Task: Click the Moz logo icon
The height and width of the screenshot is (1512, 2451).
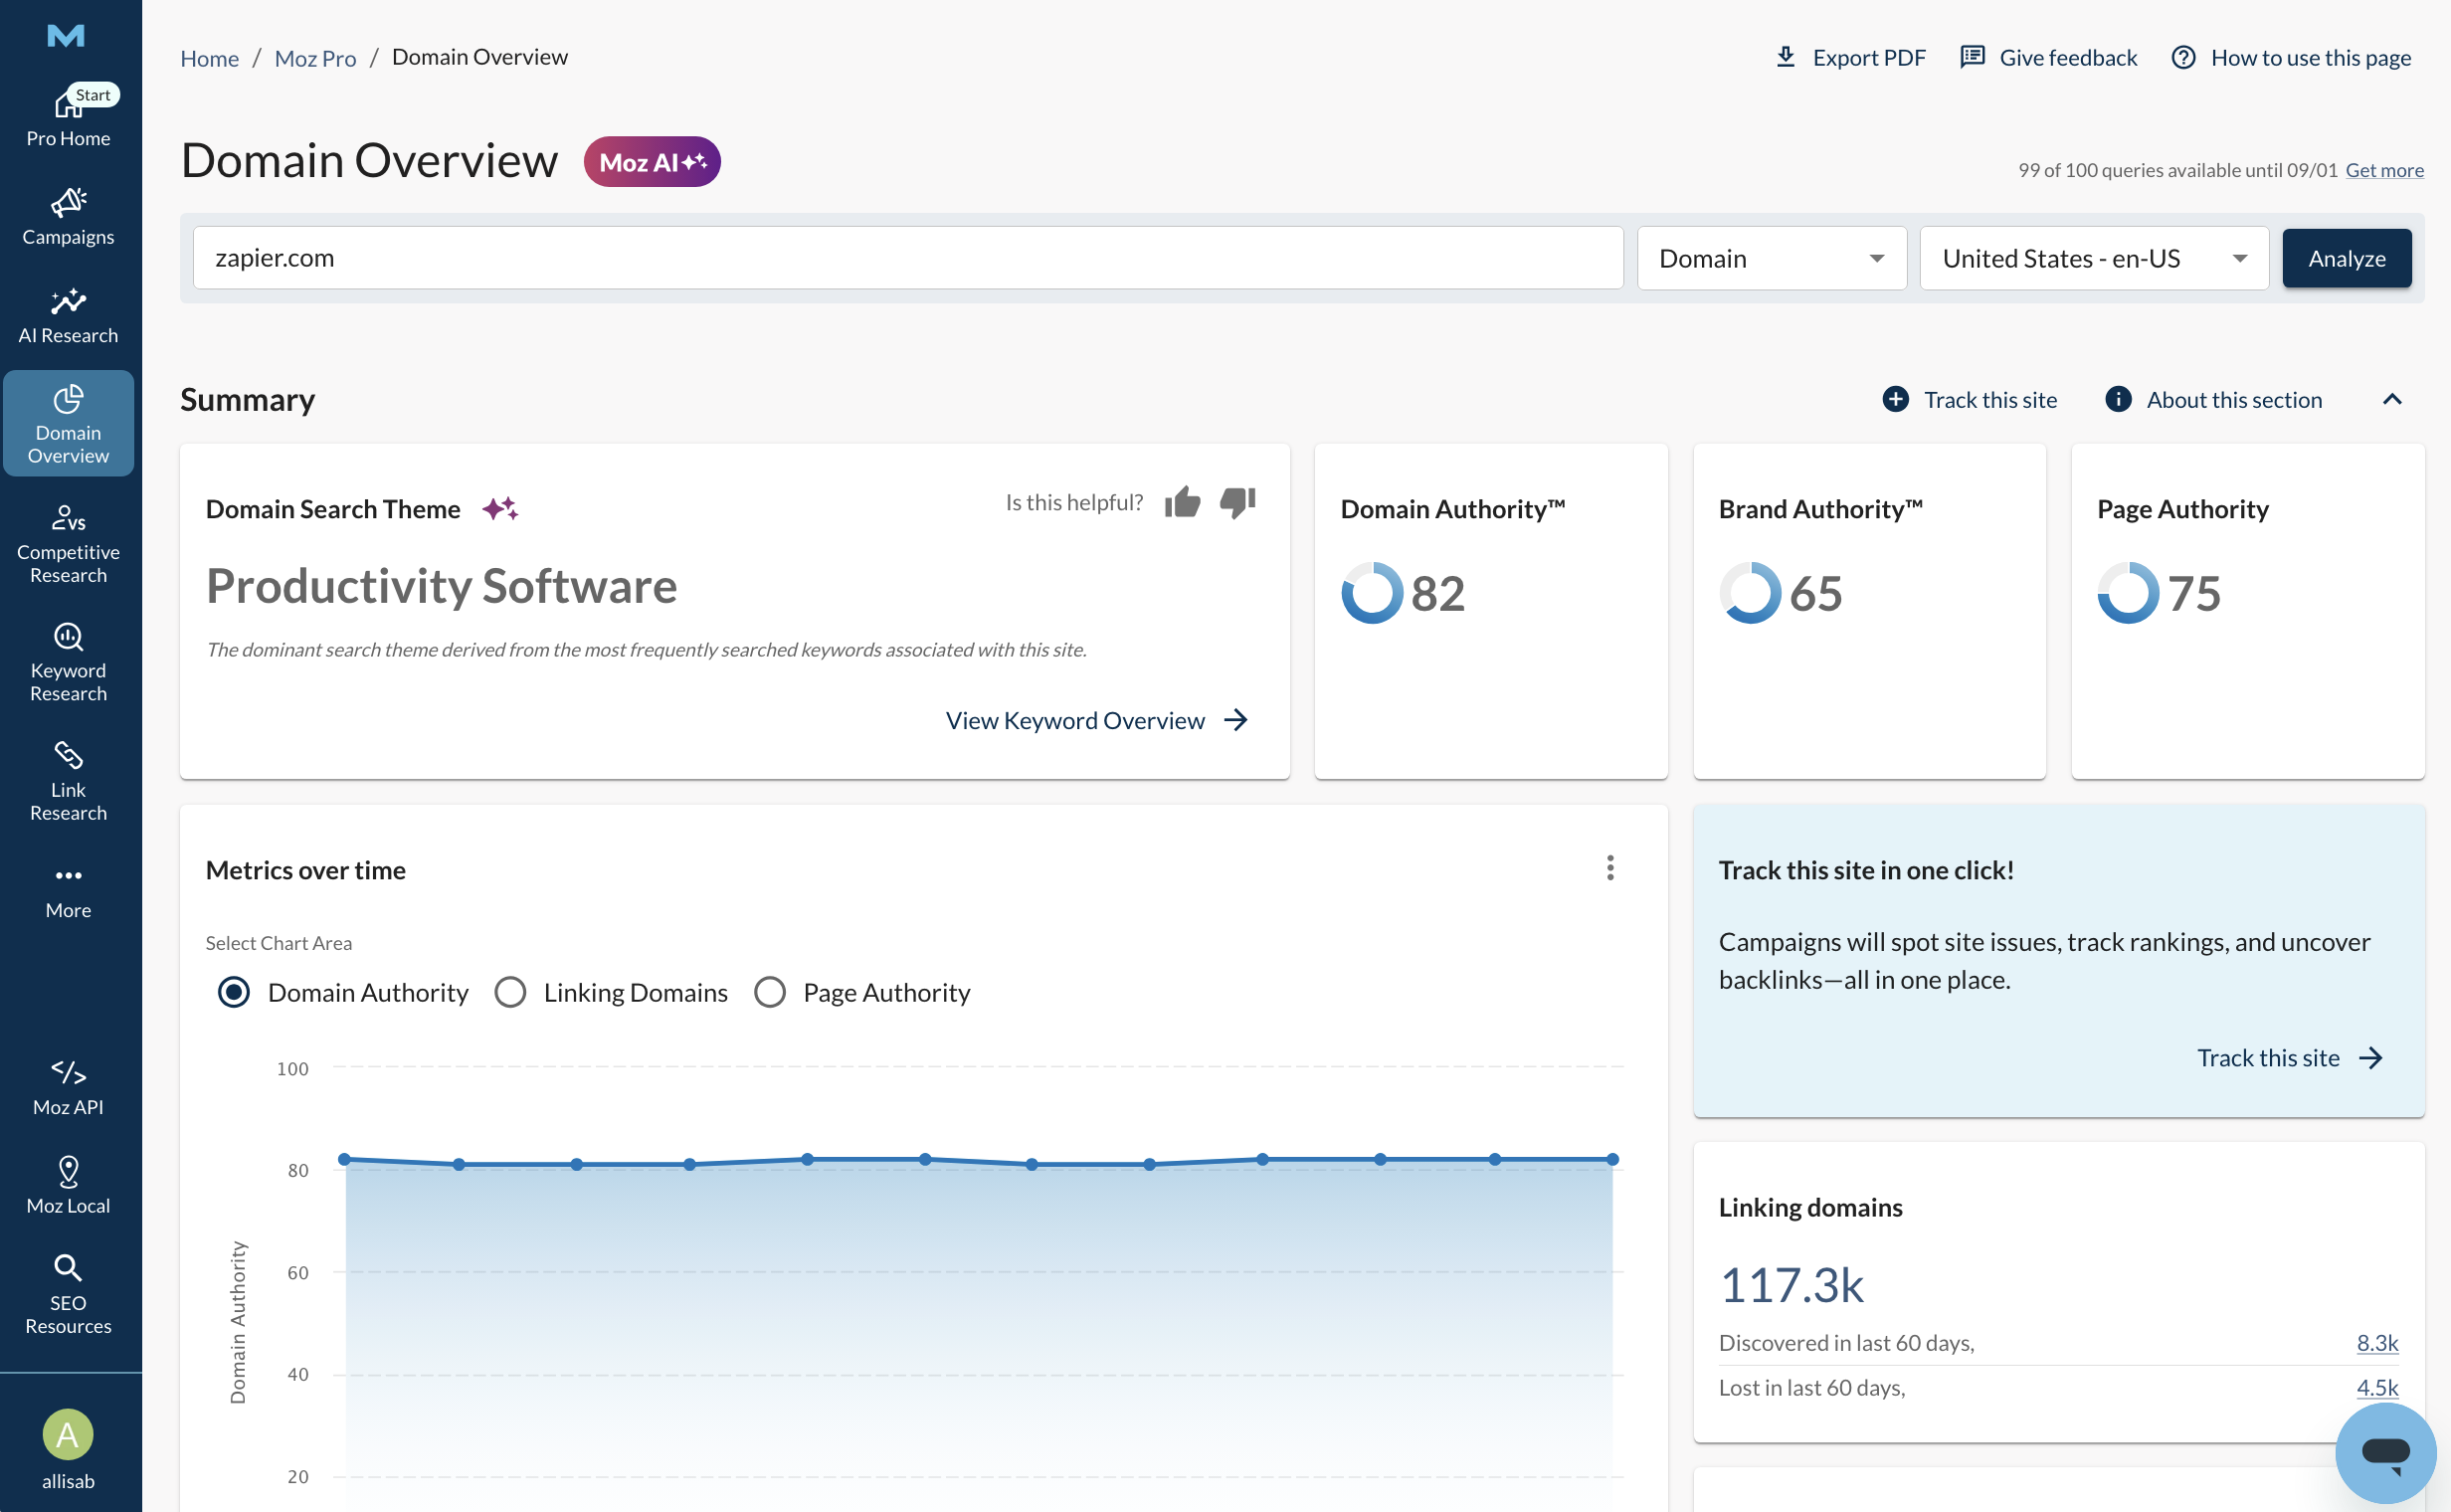Action: (x=66, y=36)
